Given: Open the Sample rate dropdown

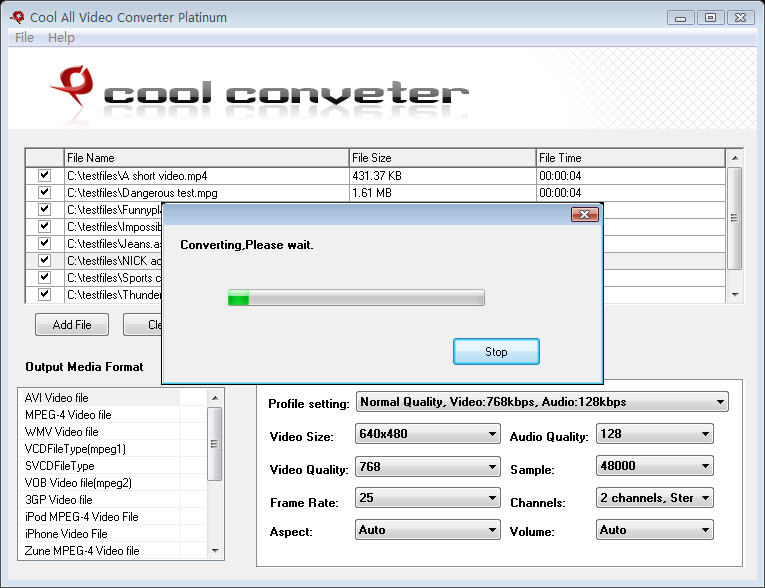Looking at the screenshot, I should coord(655,466).
